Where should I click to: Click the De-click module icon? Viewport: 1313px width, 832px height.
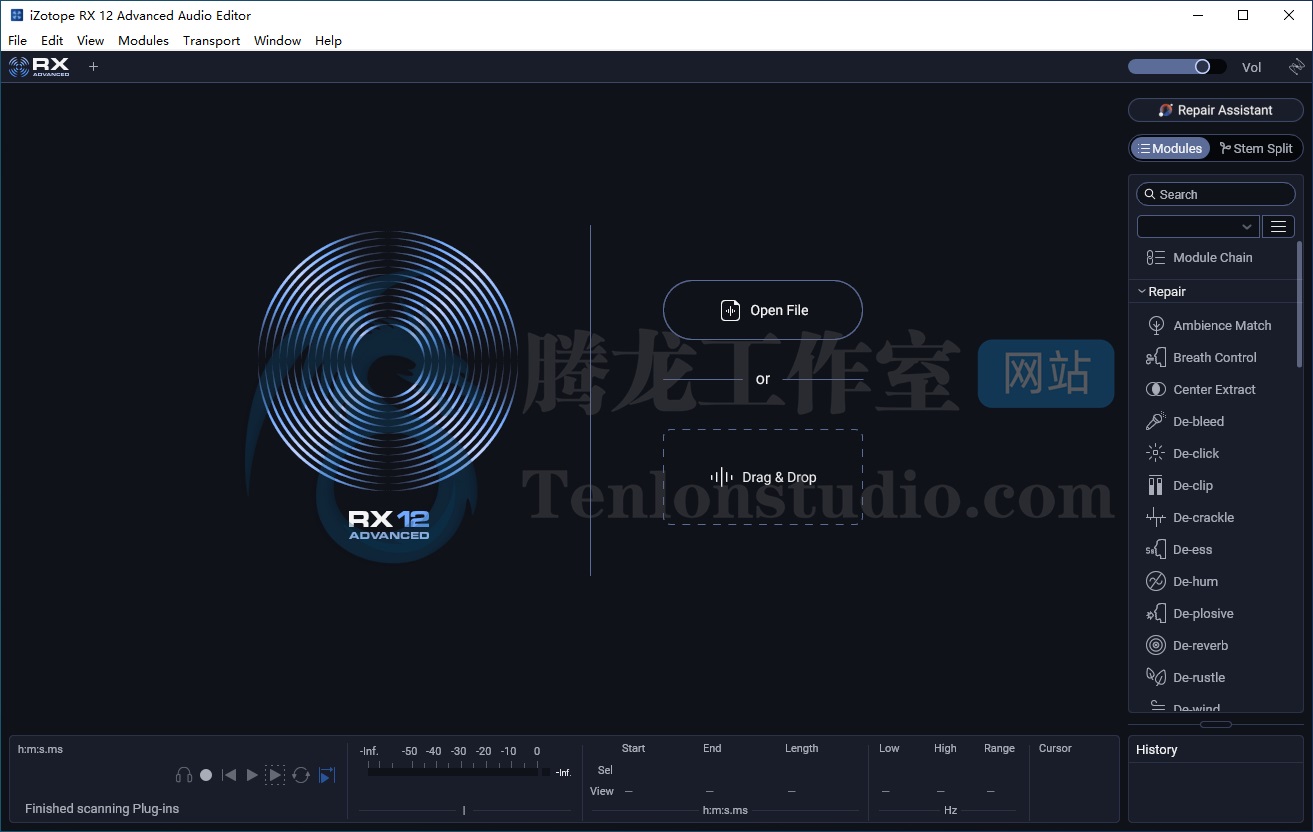click(x=1155, y=453)
